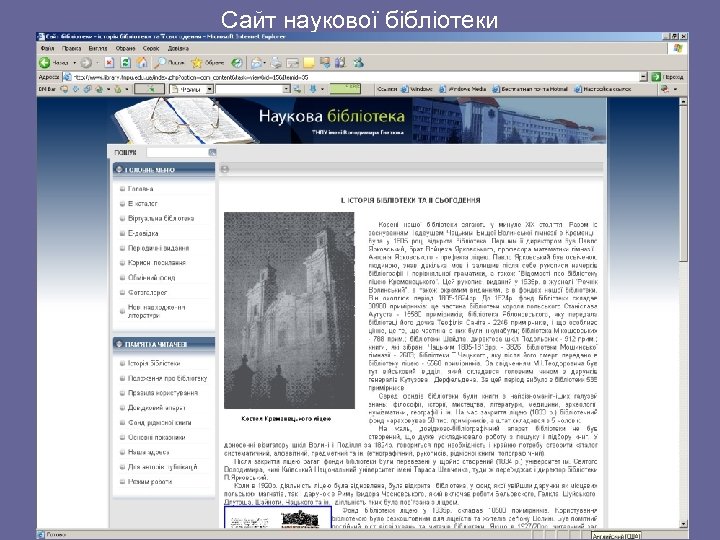This screenshot has width=720, height=540.
Task: Open the Edit (Правка) menu
Action: (x=72, y=48)
